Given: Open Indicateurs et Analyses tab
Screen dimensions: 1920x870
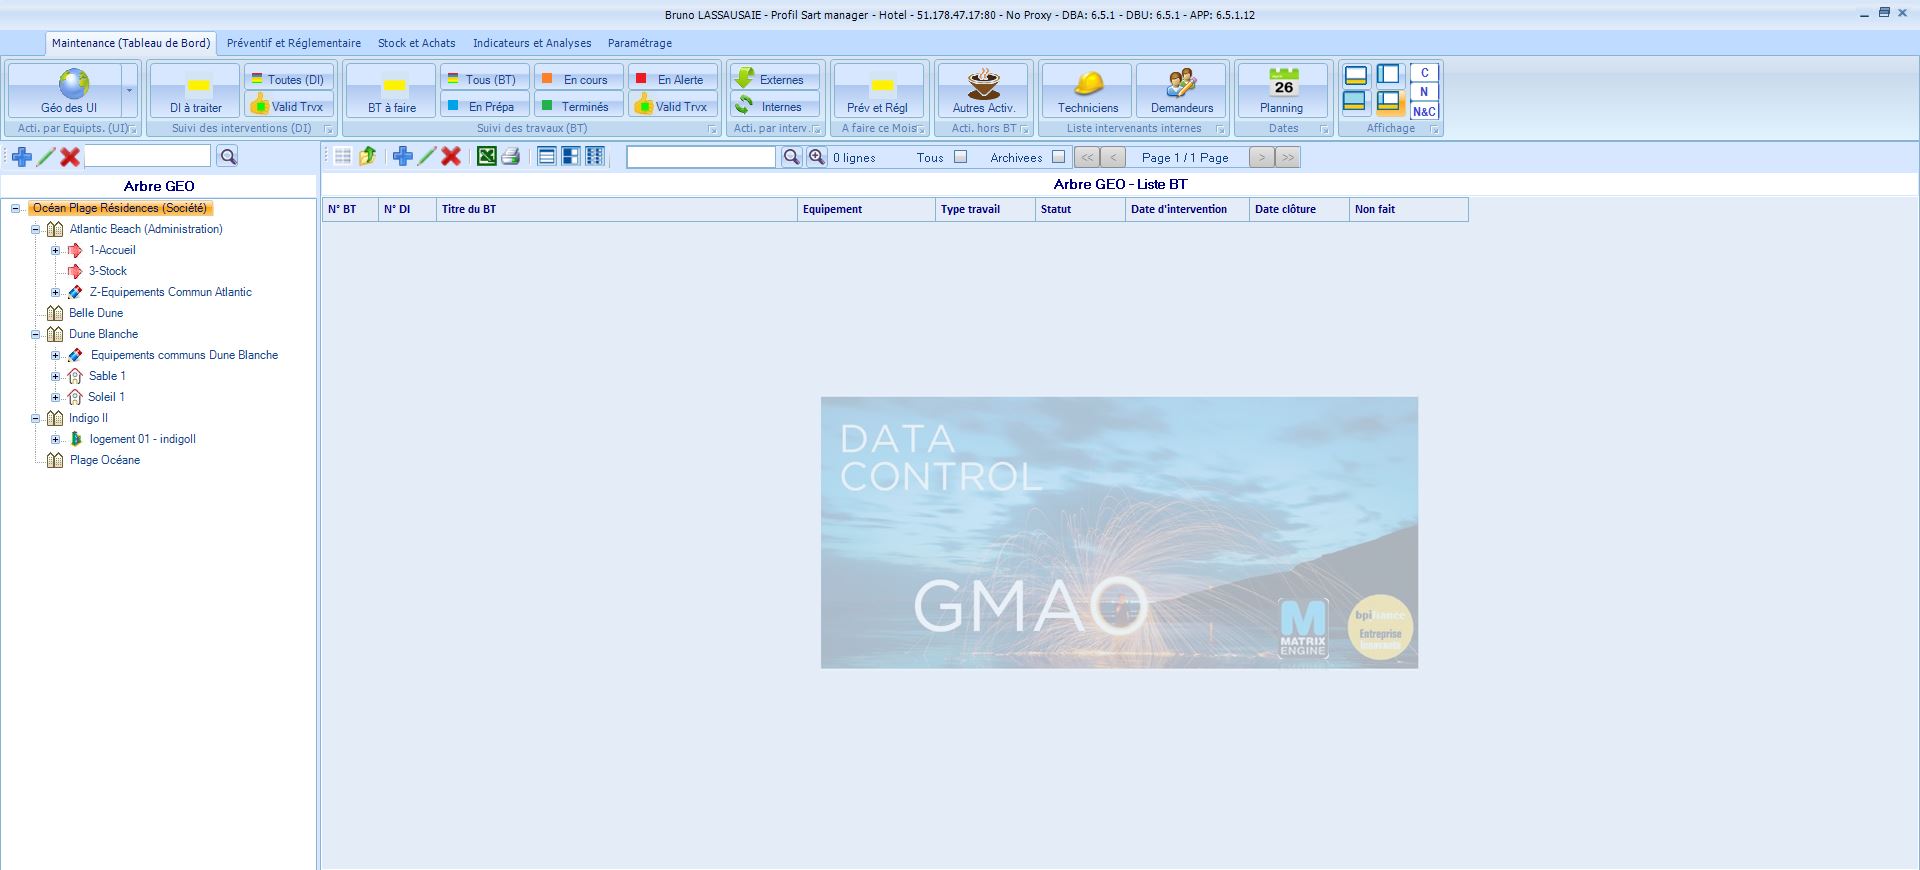Looking at the screenshot, I should click(532, 43).
